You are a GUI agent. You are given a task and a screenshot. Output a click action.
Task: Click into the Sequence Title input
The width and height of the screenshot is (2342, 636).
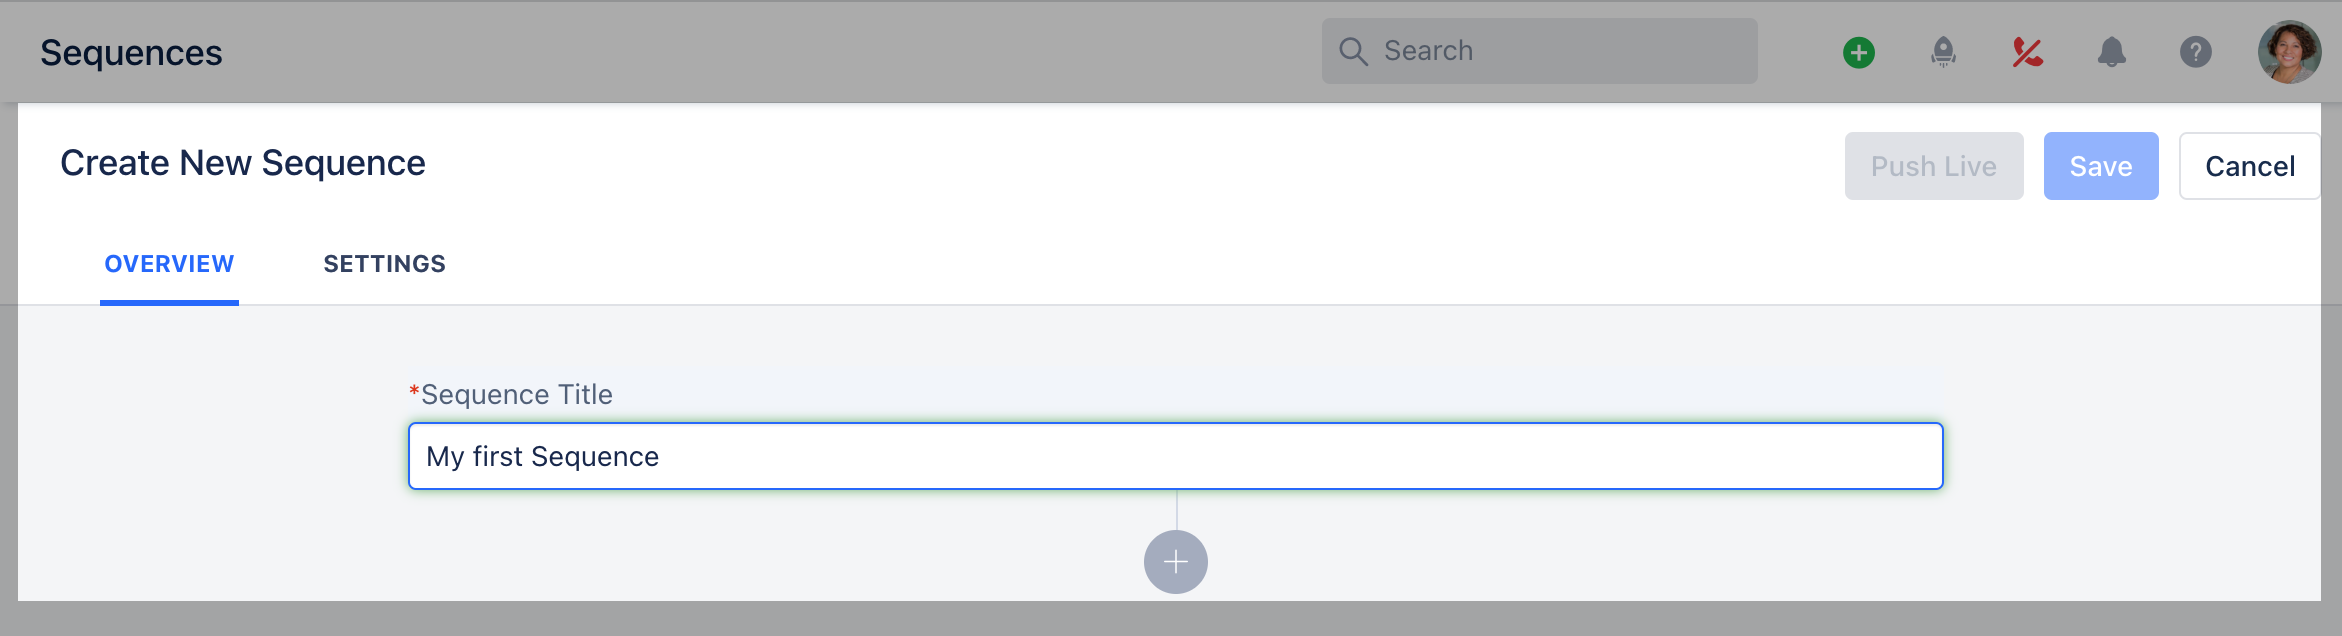click(x=1176, y=456)
